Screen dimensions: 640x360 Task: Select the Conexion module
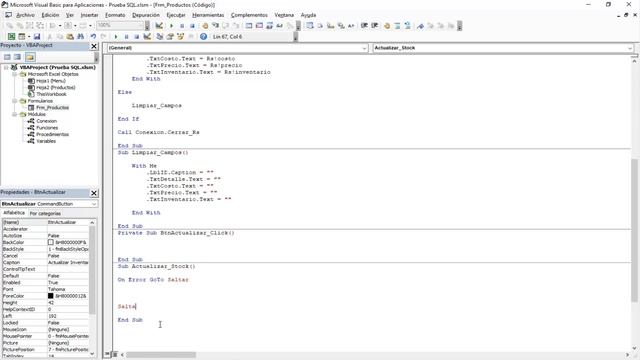pyautogui.click(x=47, y=121)
